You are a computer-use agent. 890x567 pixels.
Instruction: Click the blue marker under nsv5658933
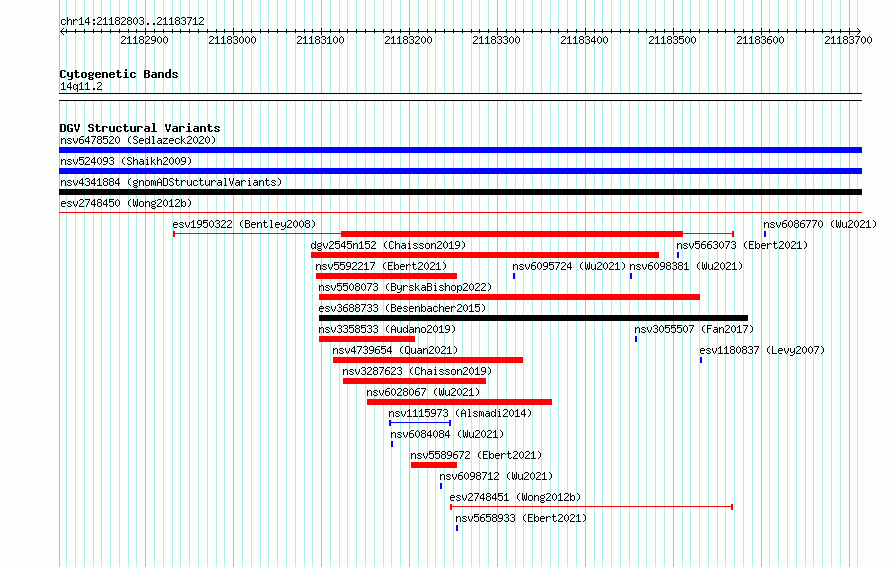tap(457, 528)
